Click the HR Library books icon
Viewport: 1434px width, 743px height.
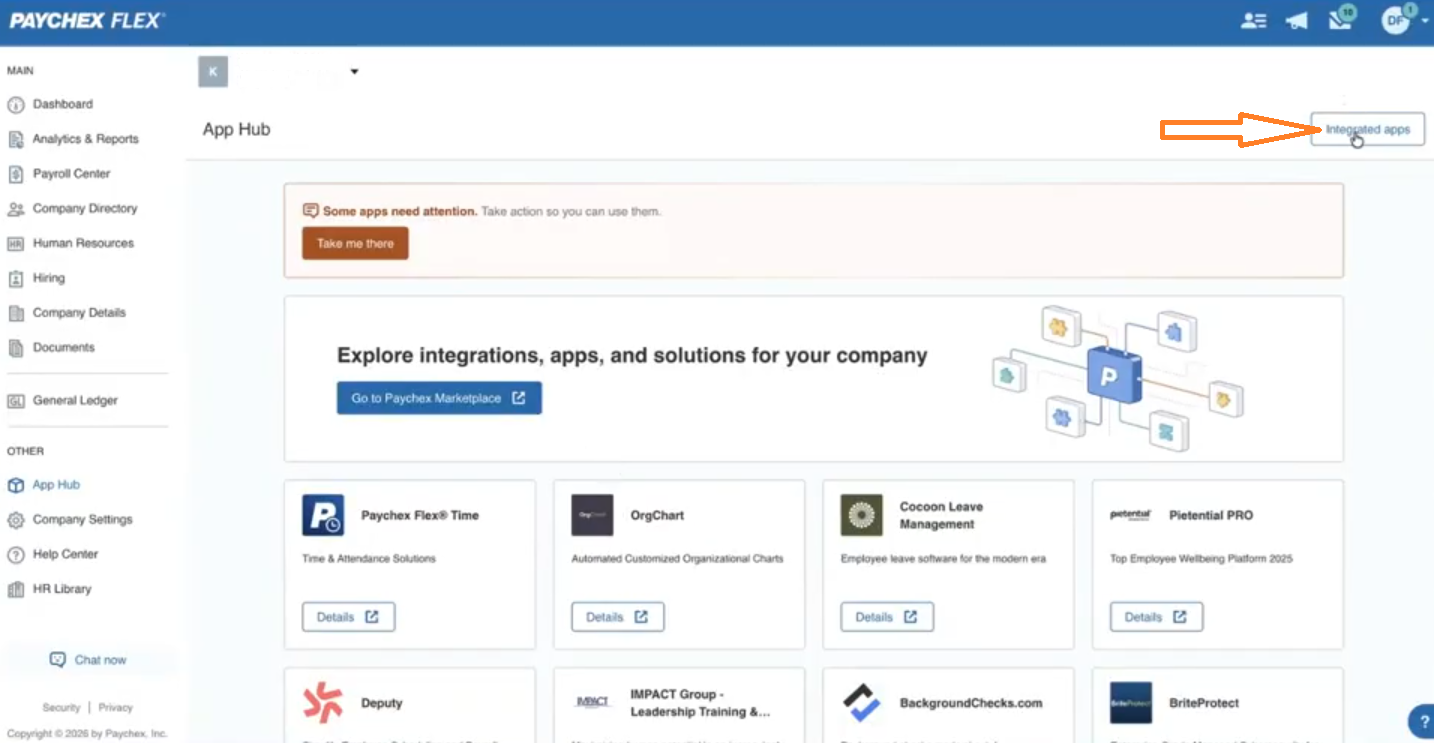click(16, 590)
